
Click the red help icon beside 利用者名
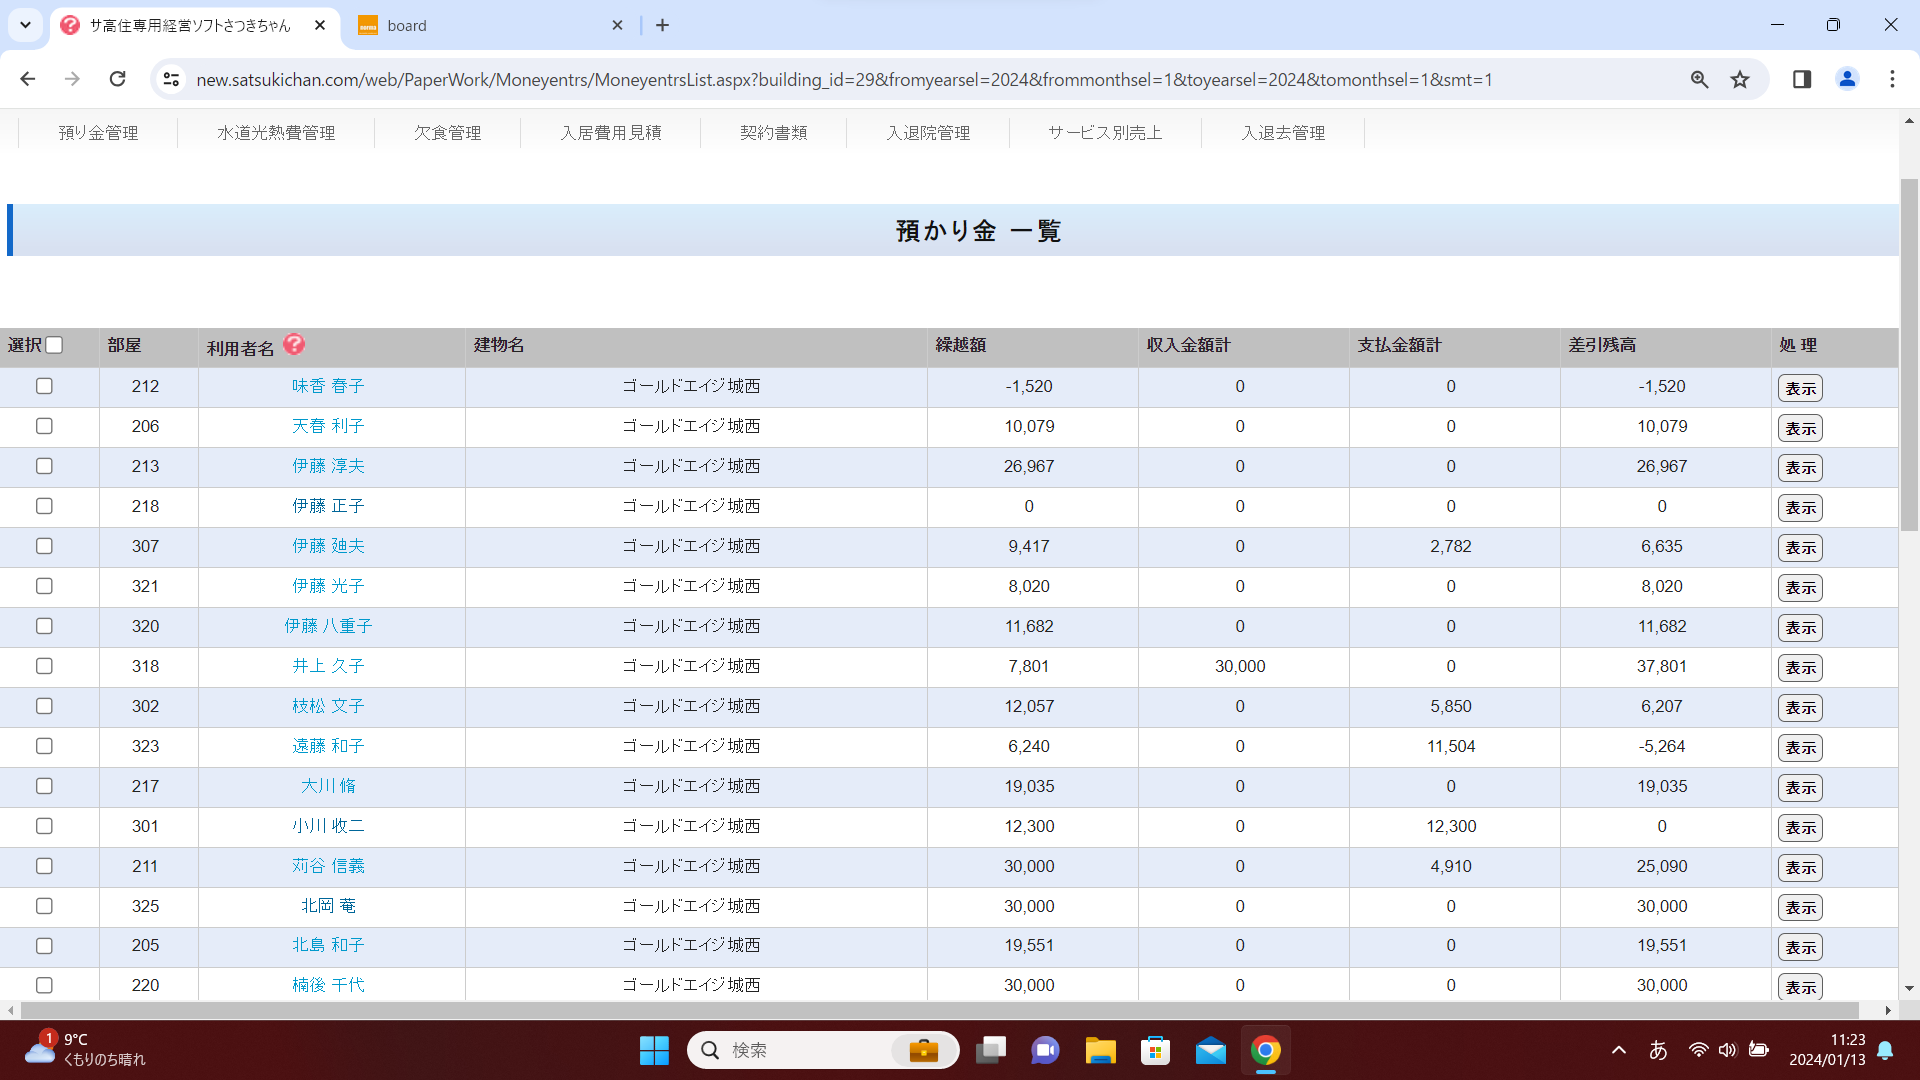pyautogui.click(x=294, y=344)
